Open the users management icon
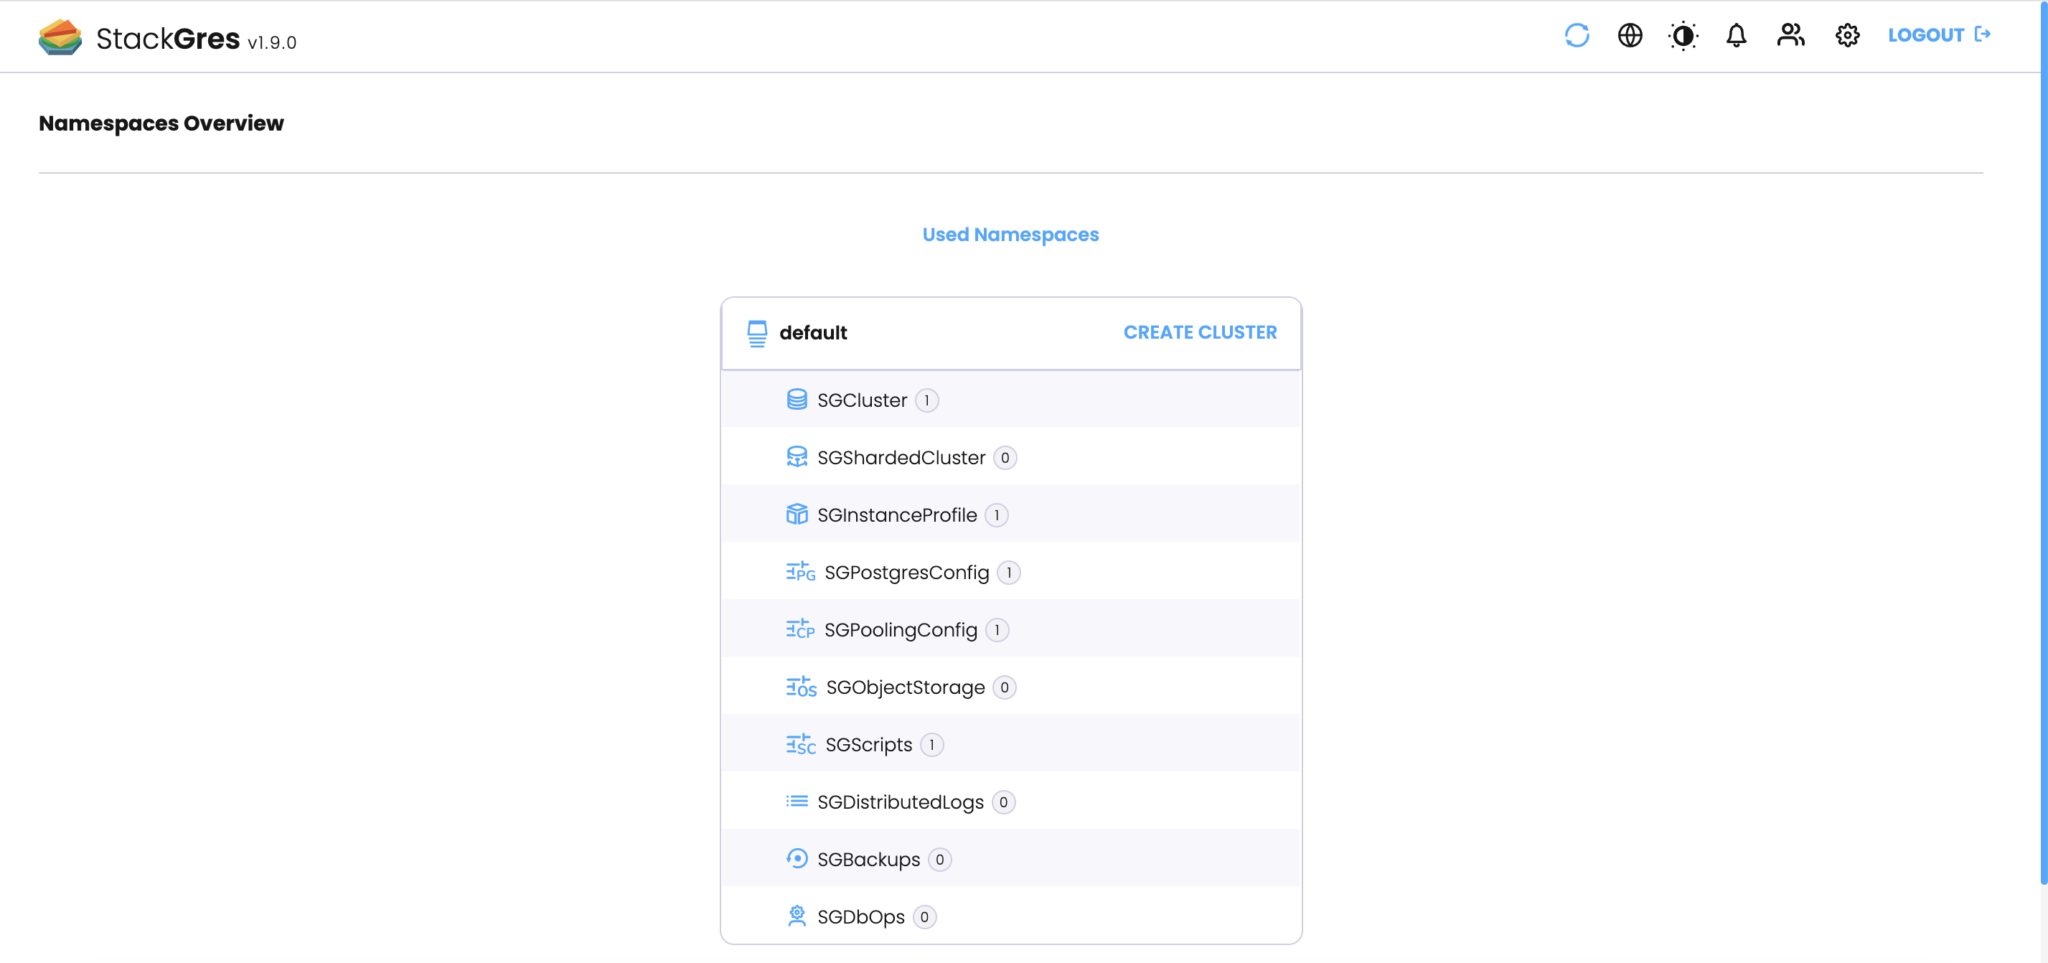This screenshot has width=2048, height=963. 1790,35
